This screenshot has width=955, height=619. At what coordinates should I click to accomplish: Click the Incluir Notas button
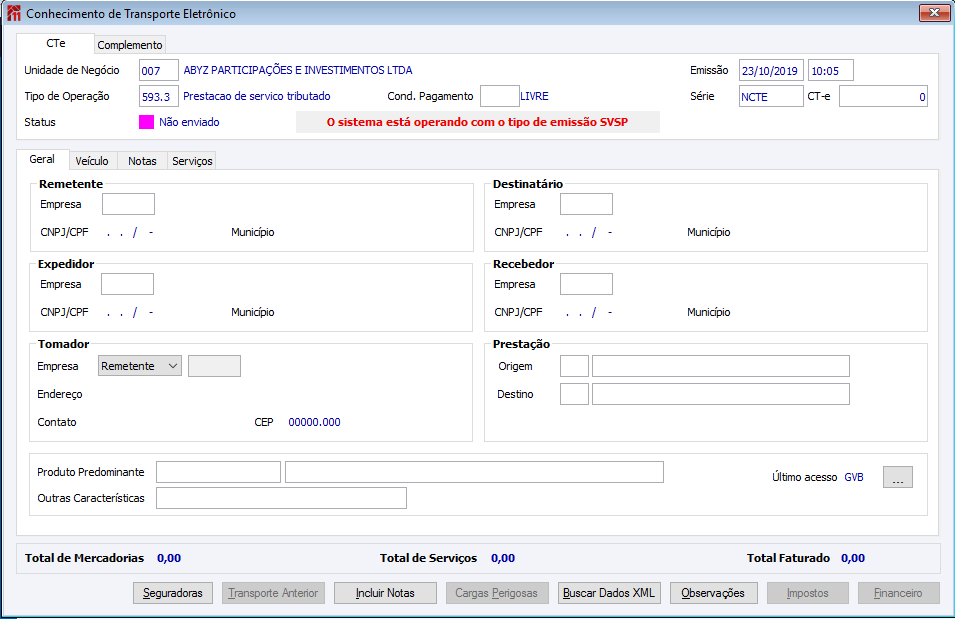[385, 593]
